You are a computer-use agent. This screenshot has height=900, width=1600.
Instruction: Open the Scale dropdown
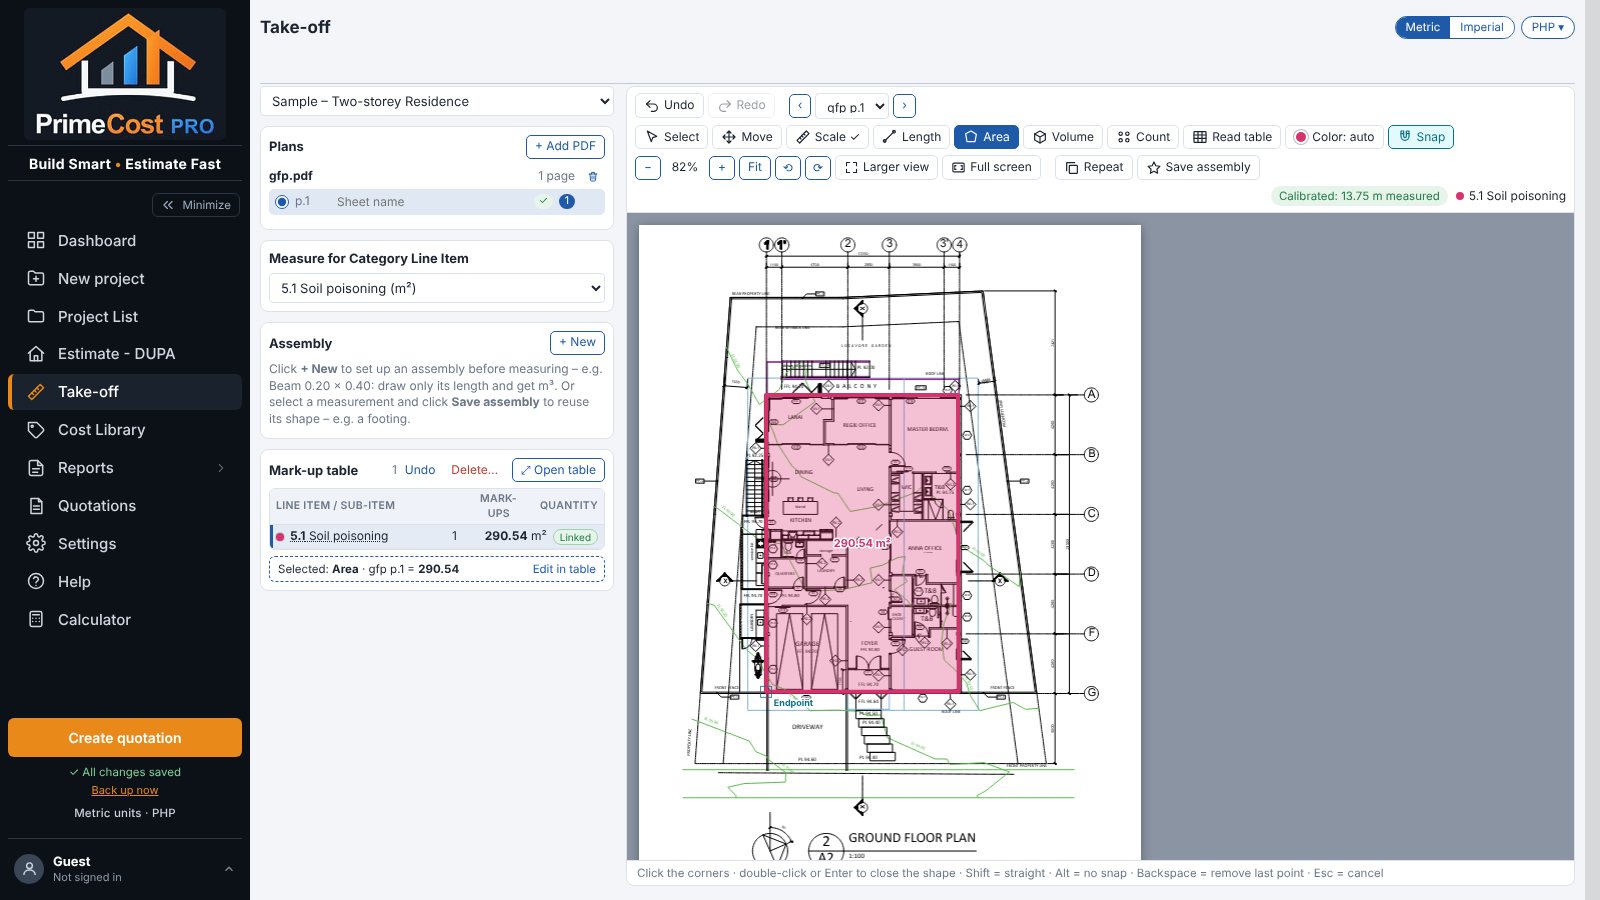827,137
